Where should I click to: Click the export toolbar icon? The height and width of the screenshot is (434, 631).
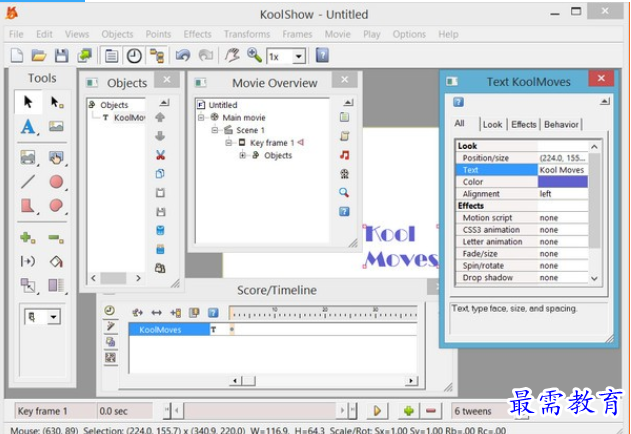tap(85, 56)
